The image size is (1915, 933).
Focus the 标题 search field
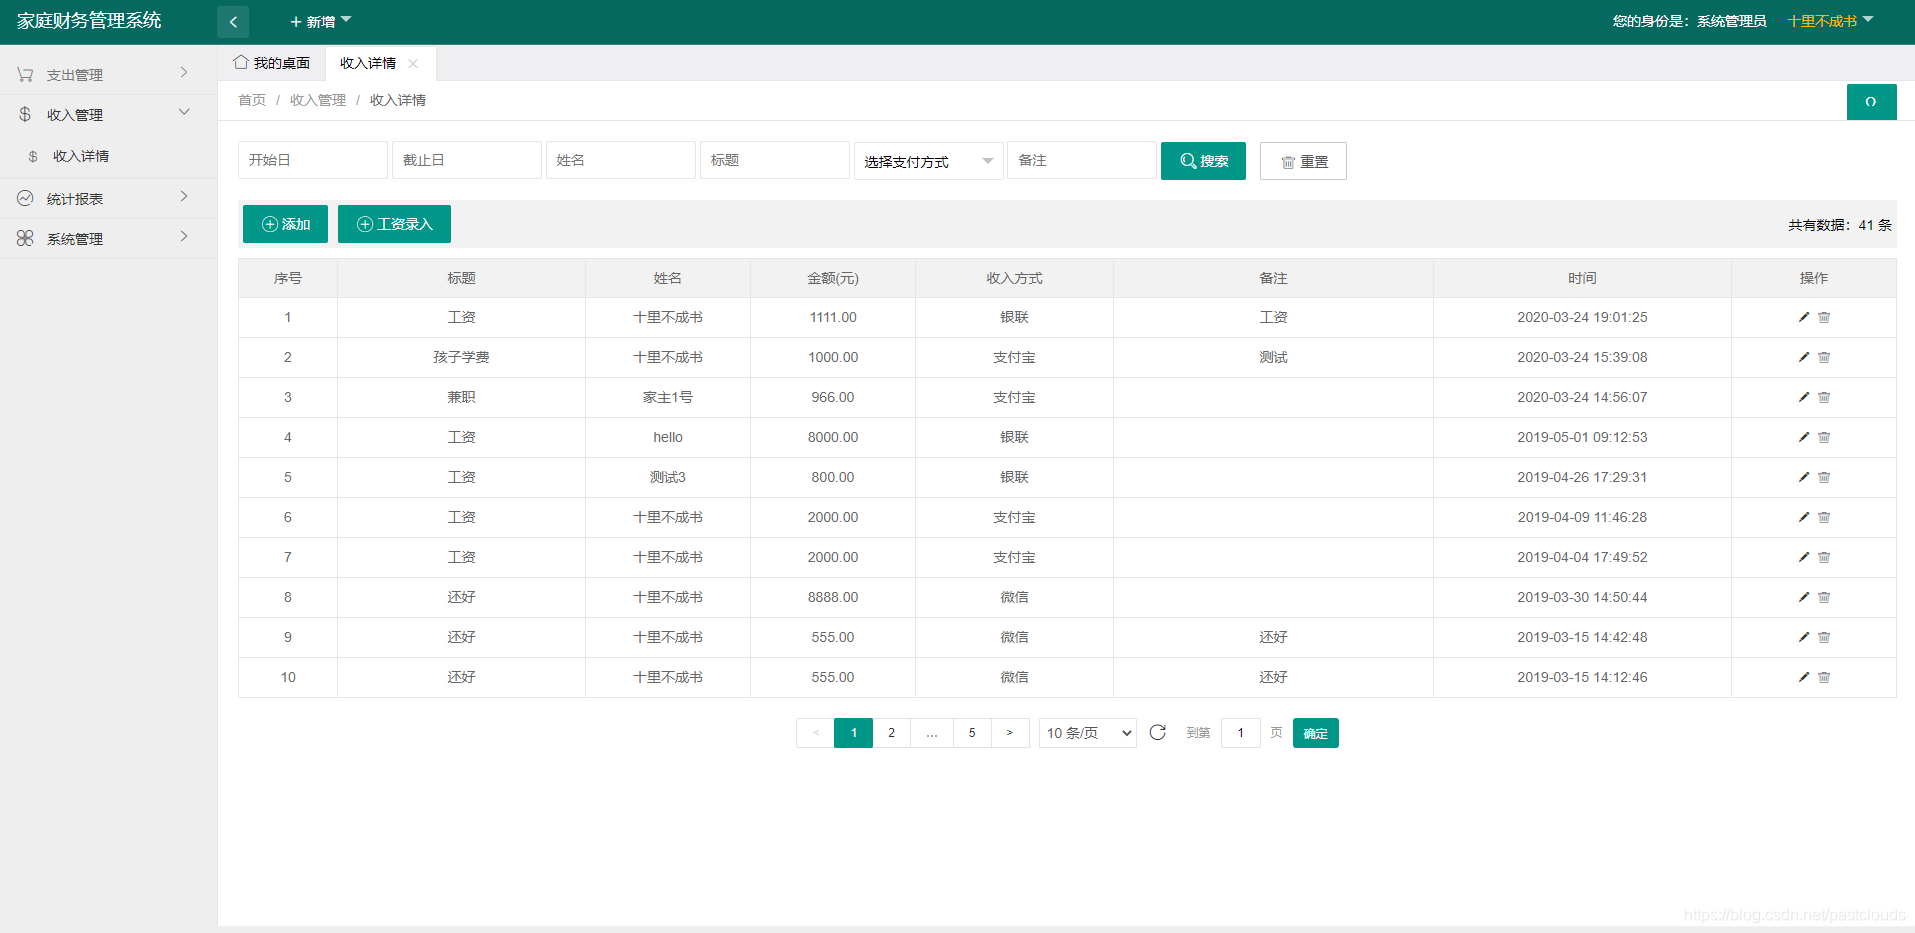click(x=775, y=160)
